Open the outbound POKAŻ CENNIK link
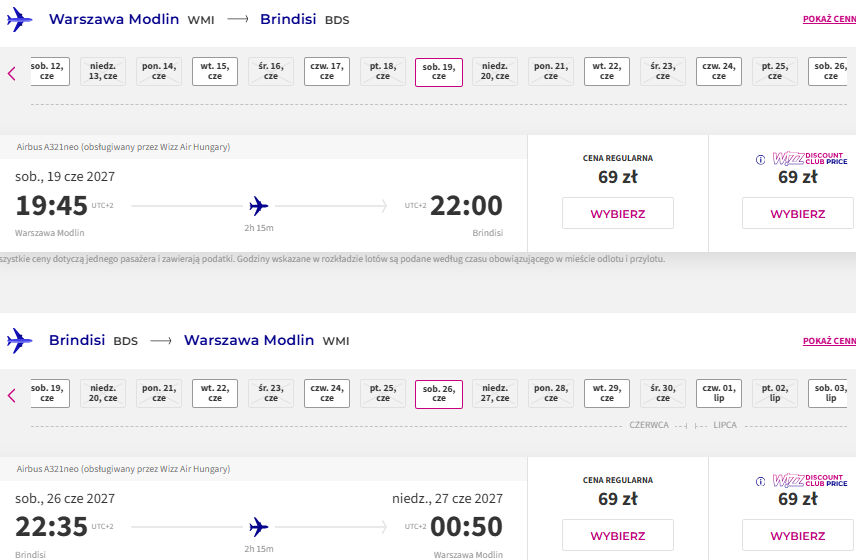The width and height of the screenshot is (856, 560). [829, 19]
